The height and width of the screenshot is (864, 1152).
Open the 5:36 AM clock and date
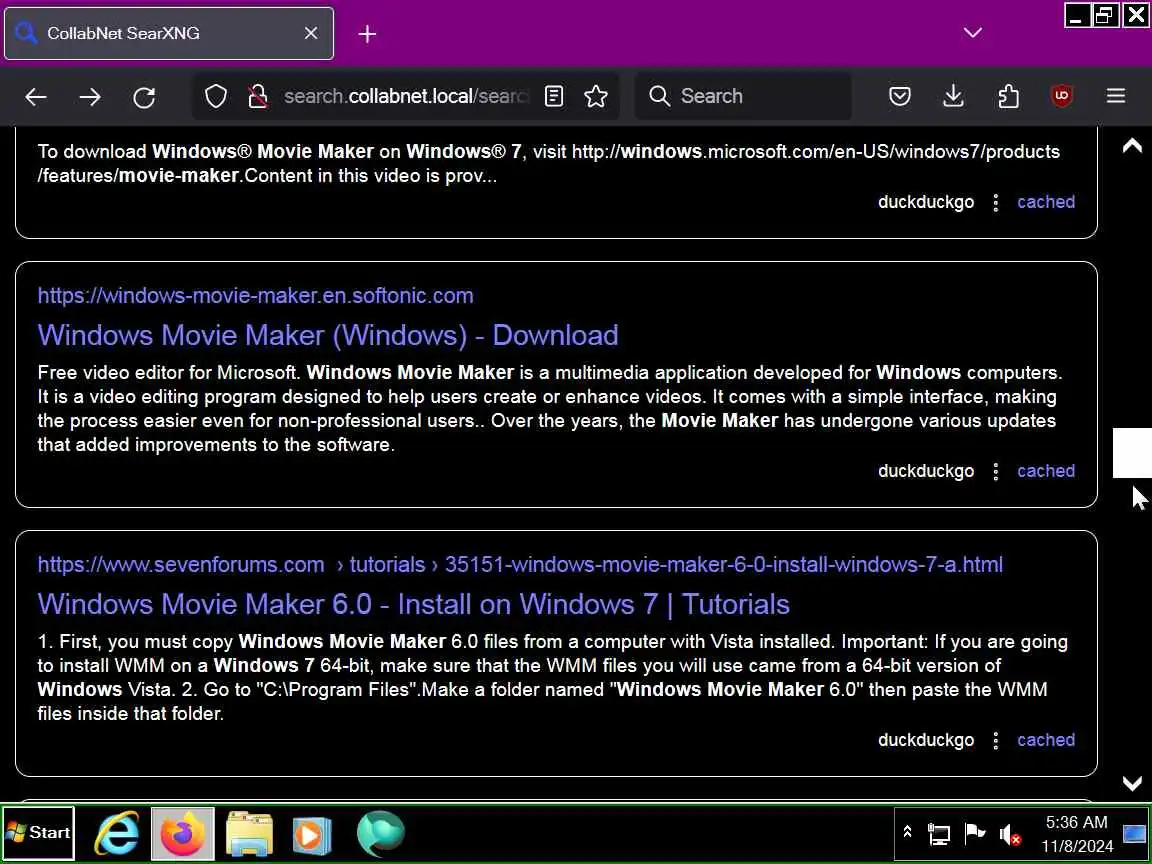click(1076, 834)
